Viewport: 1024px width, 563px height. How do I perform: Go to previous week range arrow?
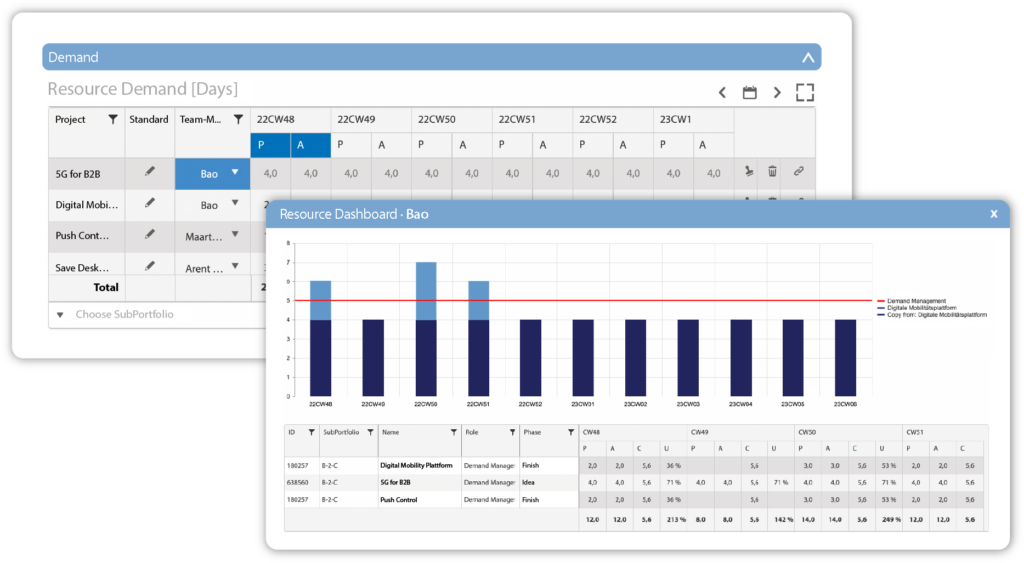click(x=722, y=93)
